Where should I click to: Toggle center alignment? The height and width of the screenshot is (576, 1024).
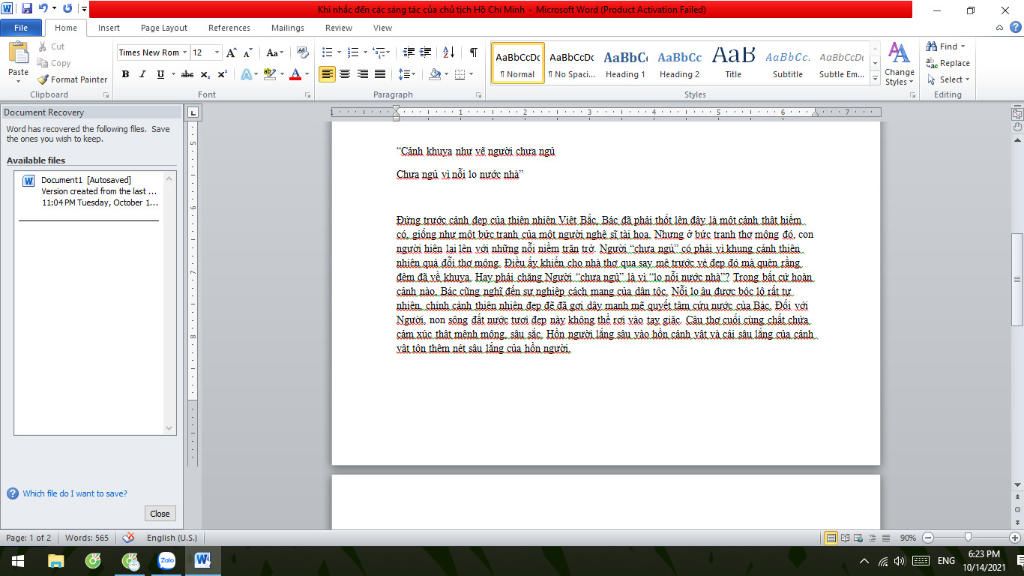tap(345, 74)
